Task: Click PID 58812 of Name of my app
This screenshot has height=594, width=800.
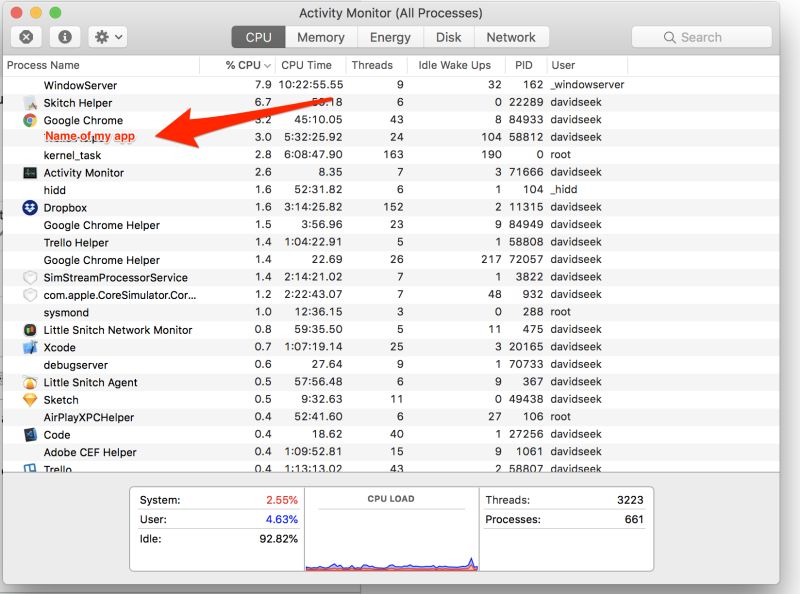Action: 526,137
